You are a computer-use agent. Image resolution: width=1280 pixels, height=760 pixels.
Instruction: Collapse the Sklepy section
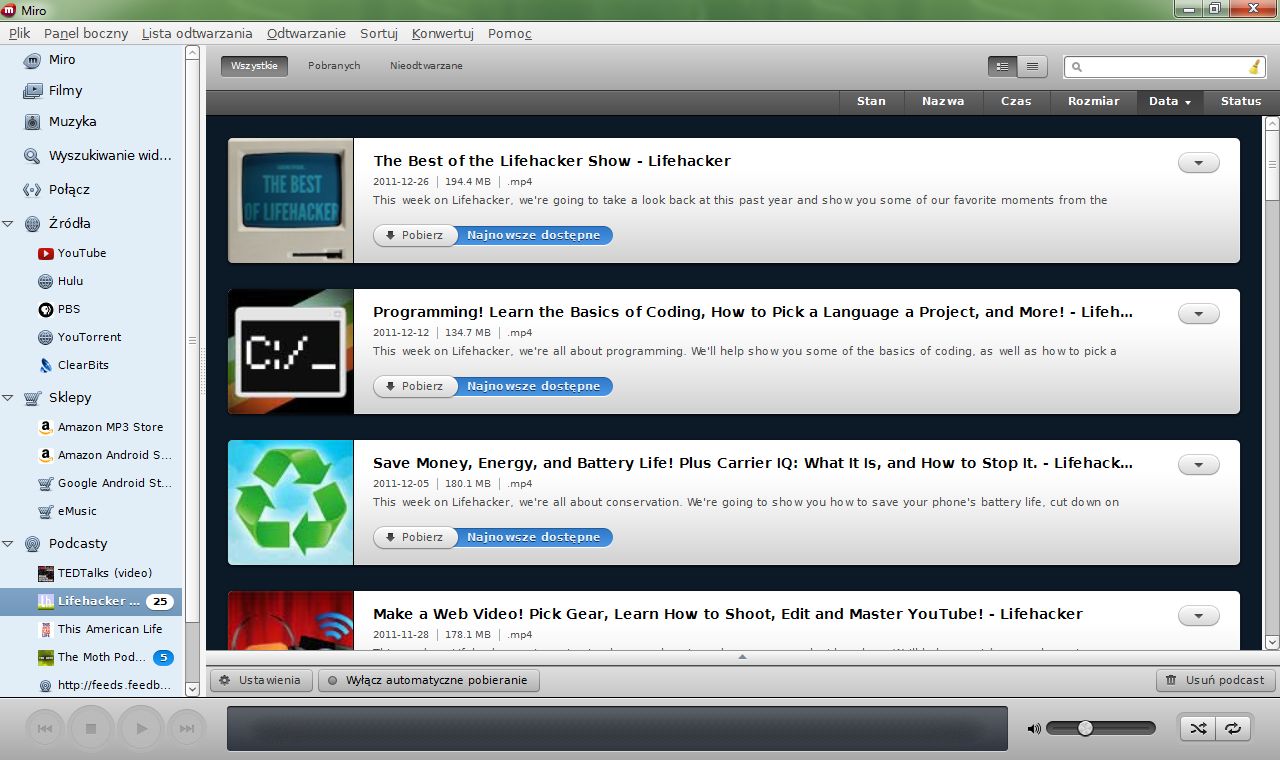coord(8,398)
